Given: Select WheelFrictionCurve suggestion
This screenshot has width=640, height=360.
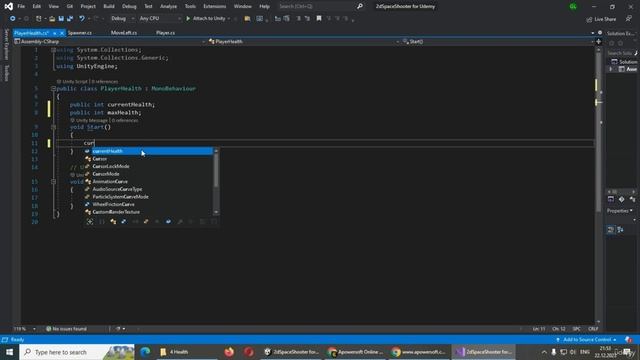Looking at the screenshot, I should 149,204.
